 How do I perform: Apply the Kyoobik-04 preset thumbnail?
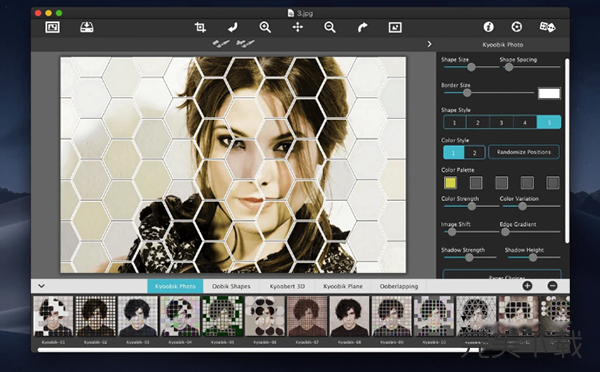[180, 316]
